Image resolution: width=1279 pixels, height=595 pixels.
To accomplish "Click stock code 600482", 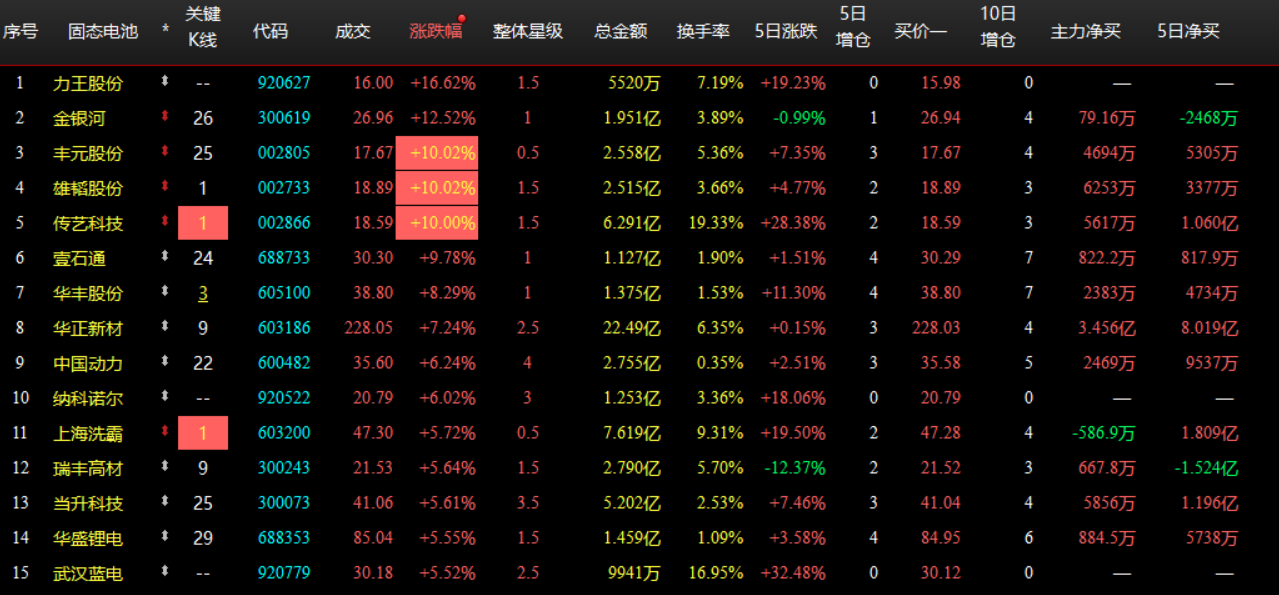I will click(x=284, y=363).
